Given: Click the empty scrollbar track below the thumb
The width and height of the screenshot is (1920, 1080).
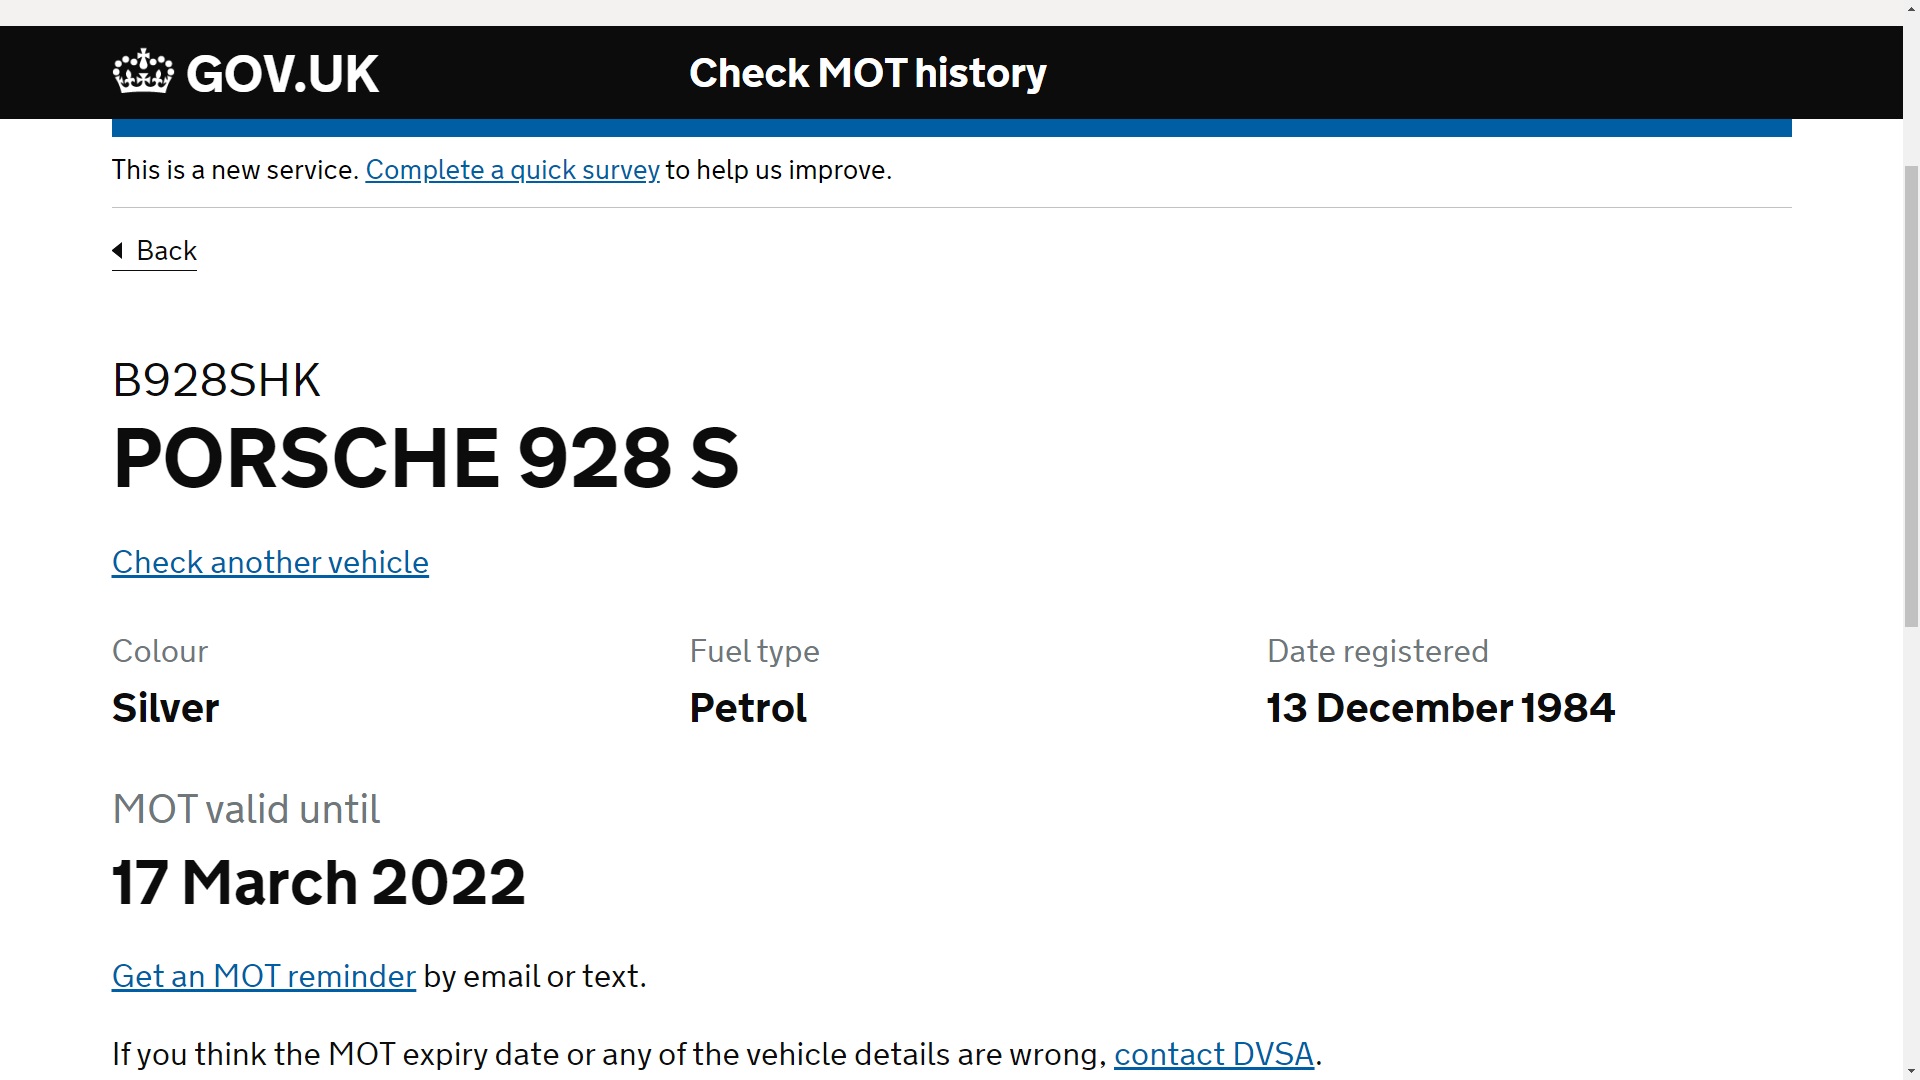Looking at the screenshot, I should [1911, 845].
